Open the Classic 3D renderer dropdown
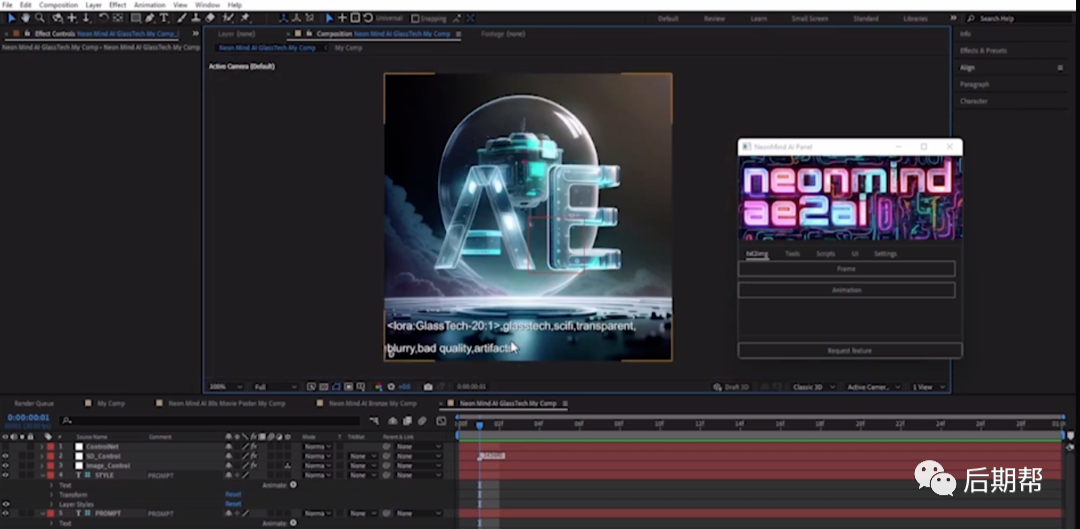 pyautogui.click(x=813, y=387)
